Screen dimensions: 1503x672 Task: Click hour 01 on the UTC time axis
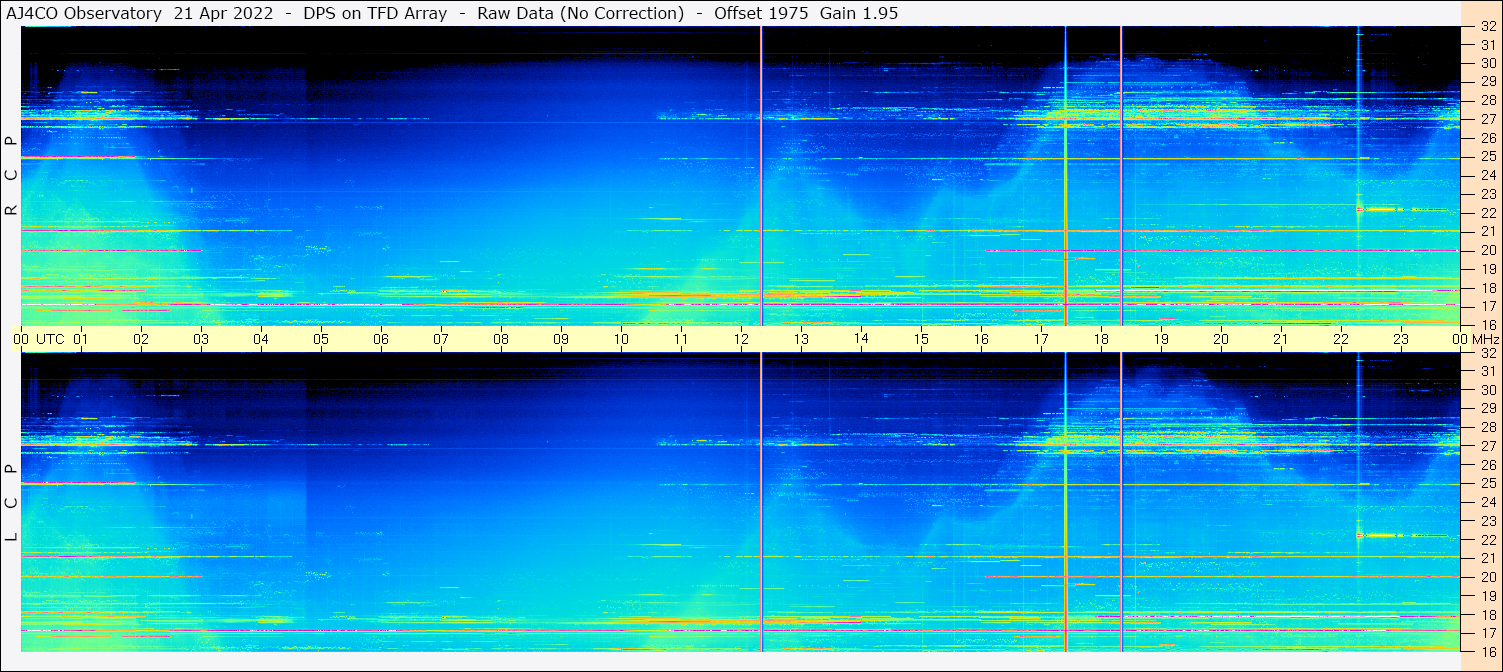(81, 339)
